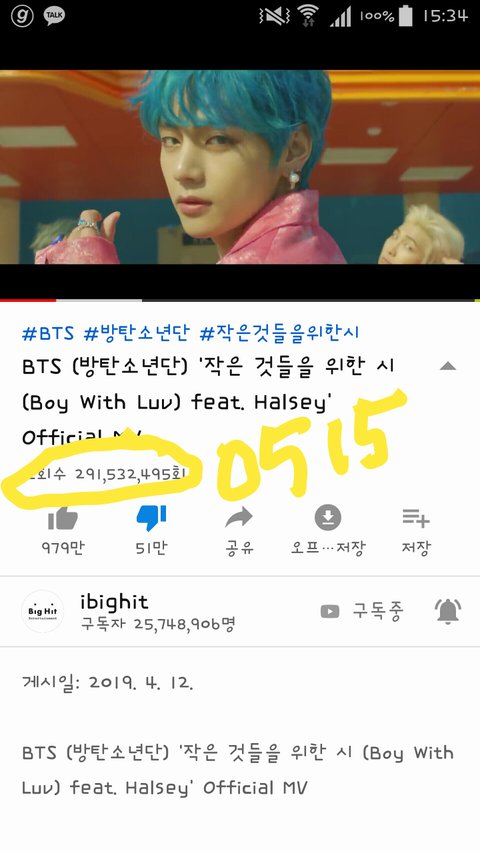The image size is (480, 853).
Task: Tap the offline download icon
Action: point(328,518)
